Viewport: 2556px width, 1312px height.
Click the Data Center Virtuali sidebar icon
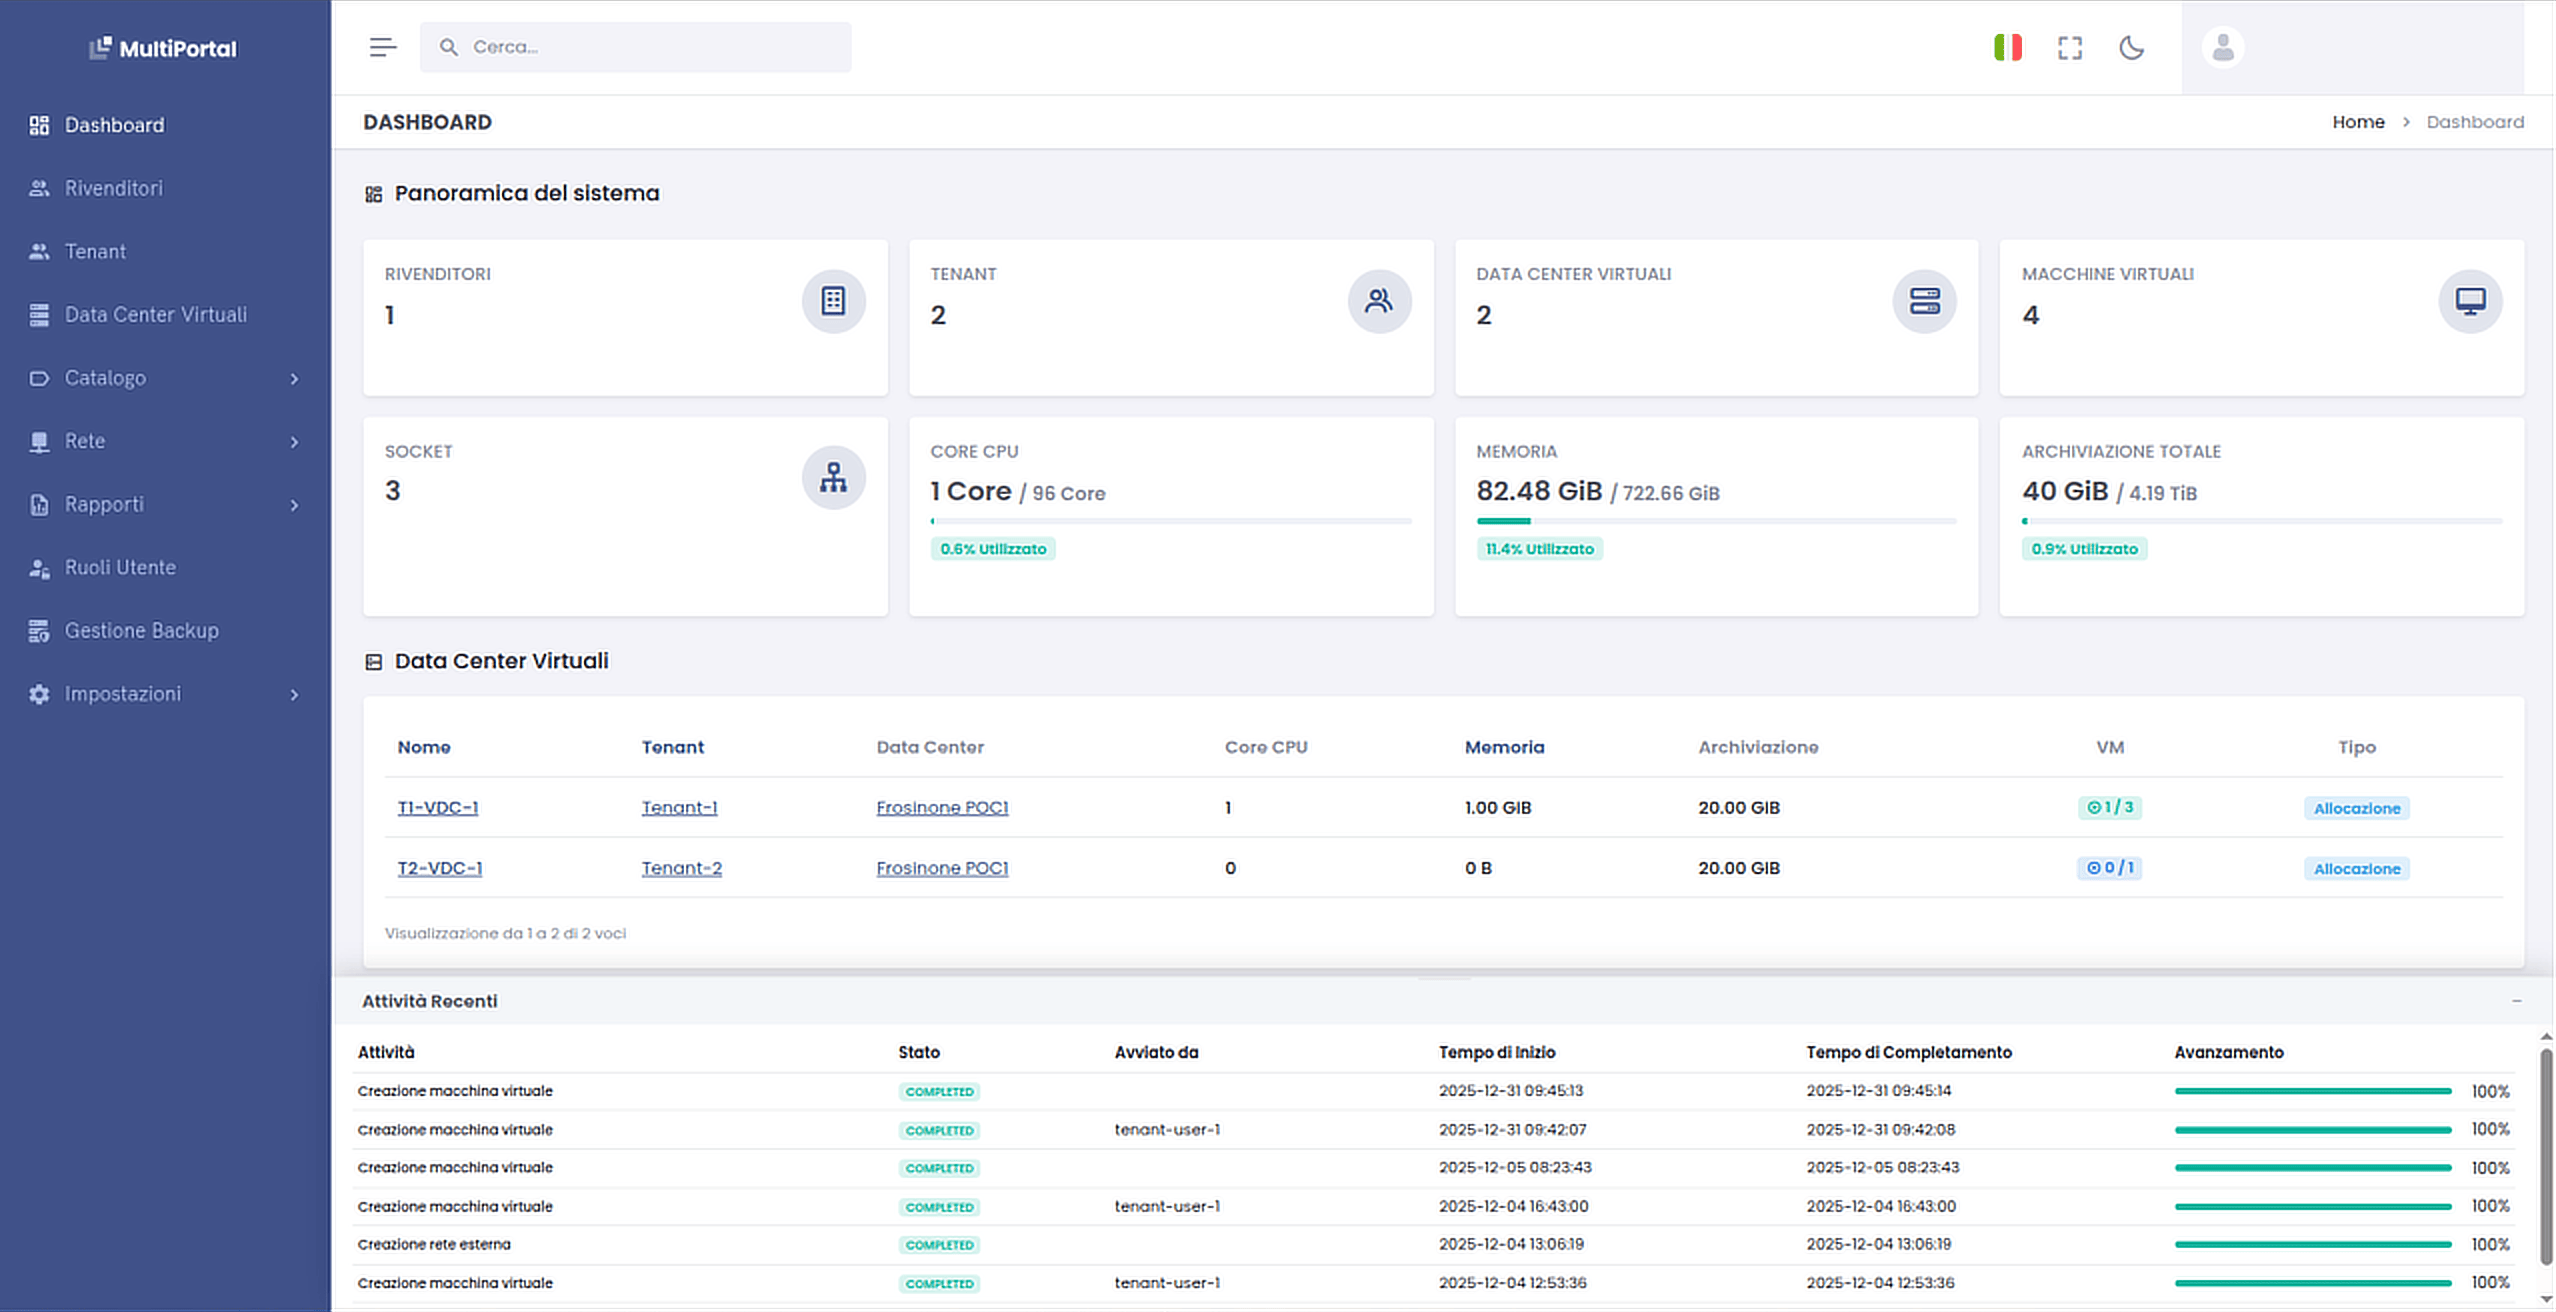[39, 314]
